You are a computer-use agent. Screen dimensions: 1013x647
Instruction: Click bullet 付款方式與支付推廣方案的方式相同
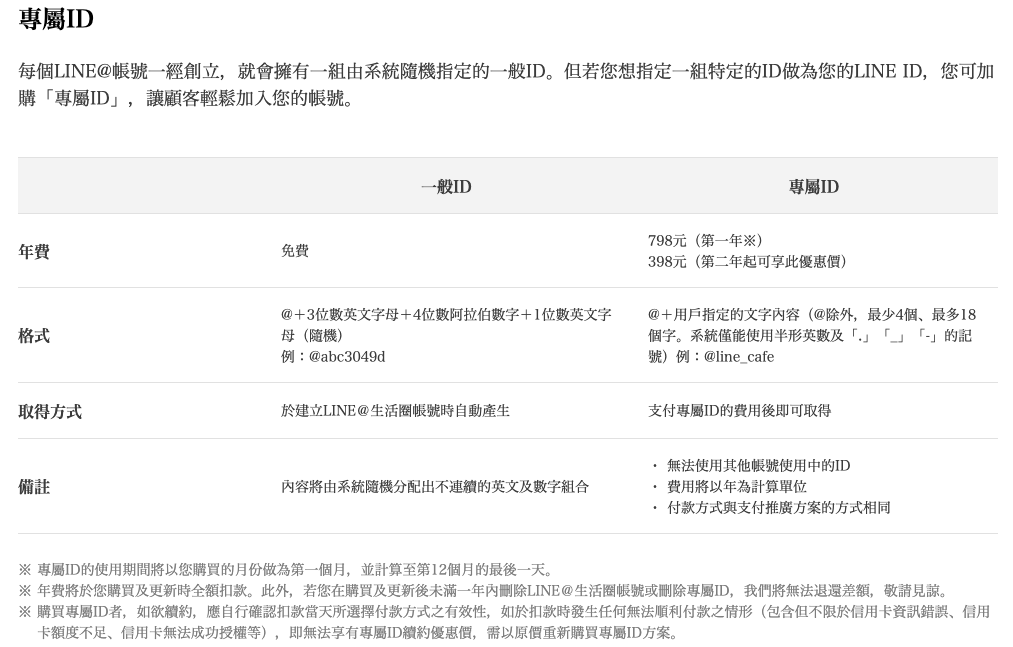pyautogui.click(x=778, y=507)
